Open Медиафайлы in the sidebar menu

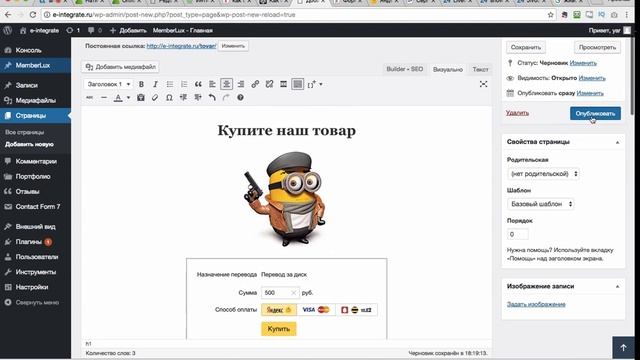[36, 100]
